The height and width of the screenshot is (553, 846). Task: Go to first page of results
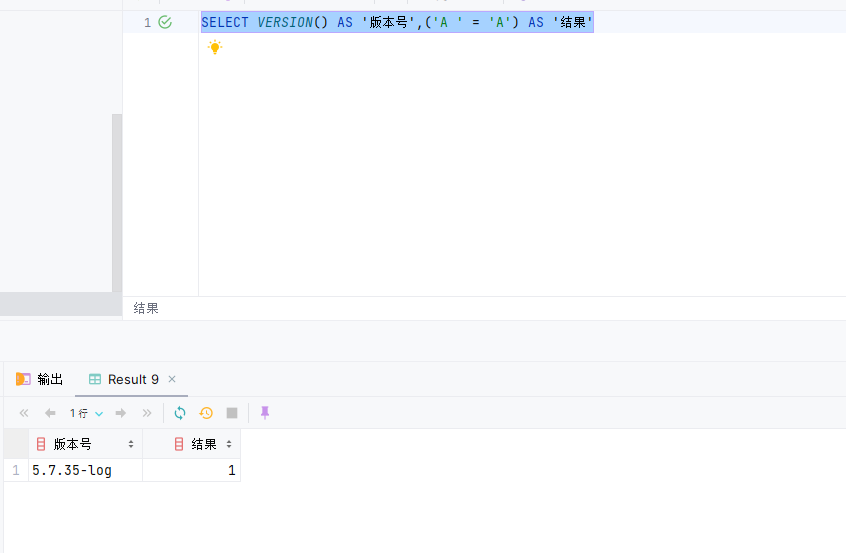click(x=24, y=413)
